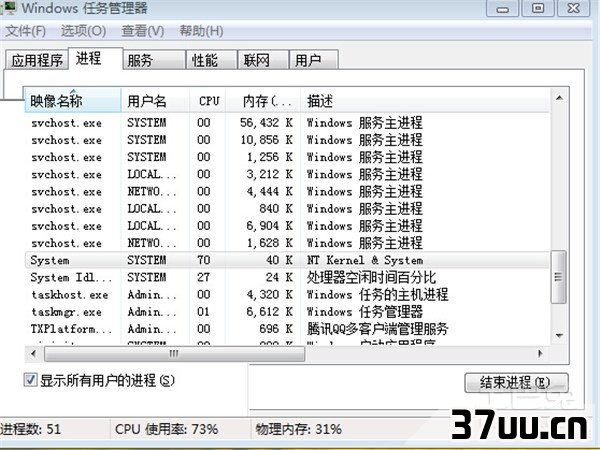Click the horizontal scrollbar thumb

[174, 354]
